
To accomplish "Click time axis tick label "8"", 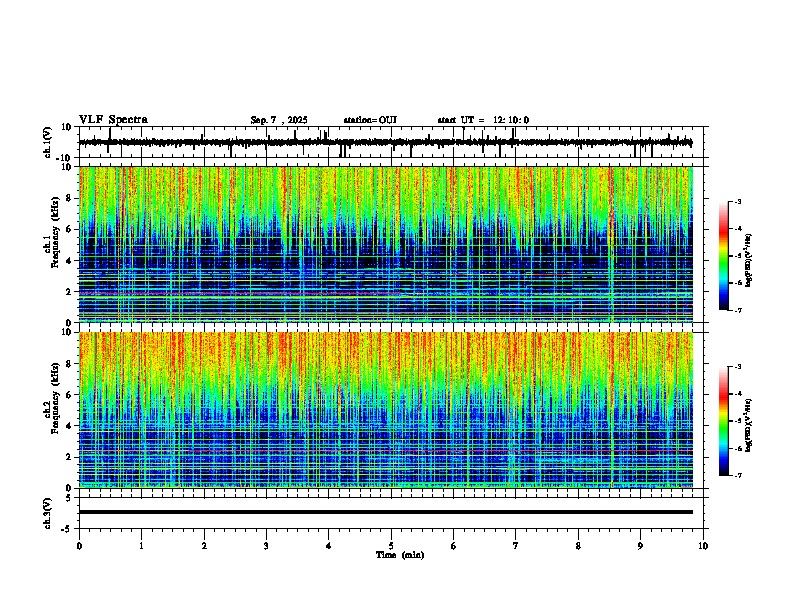I will pyautogui.click(x=578, y=546).
